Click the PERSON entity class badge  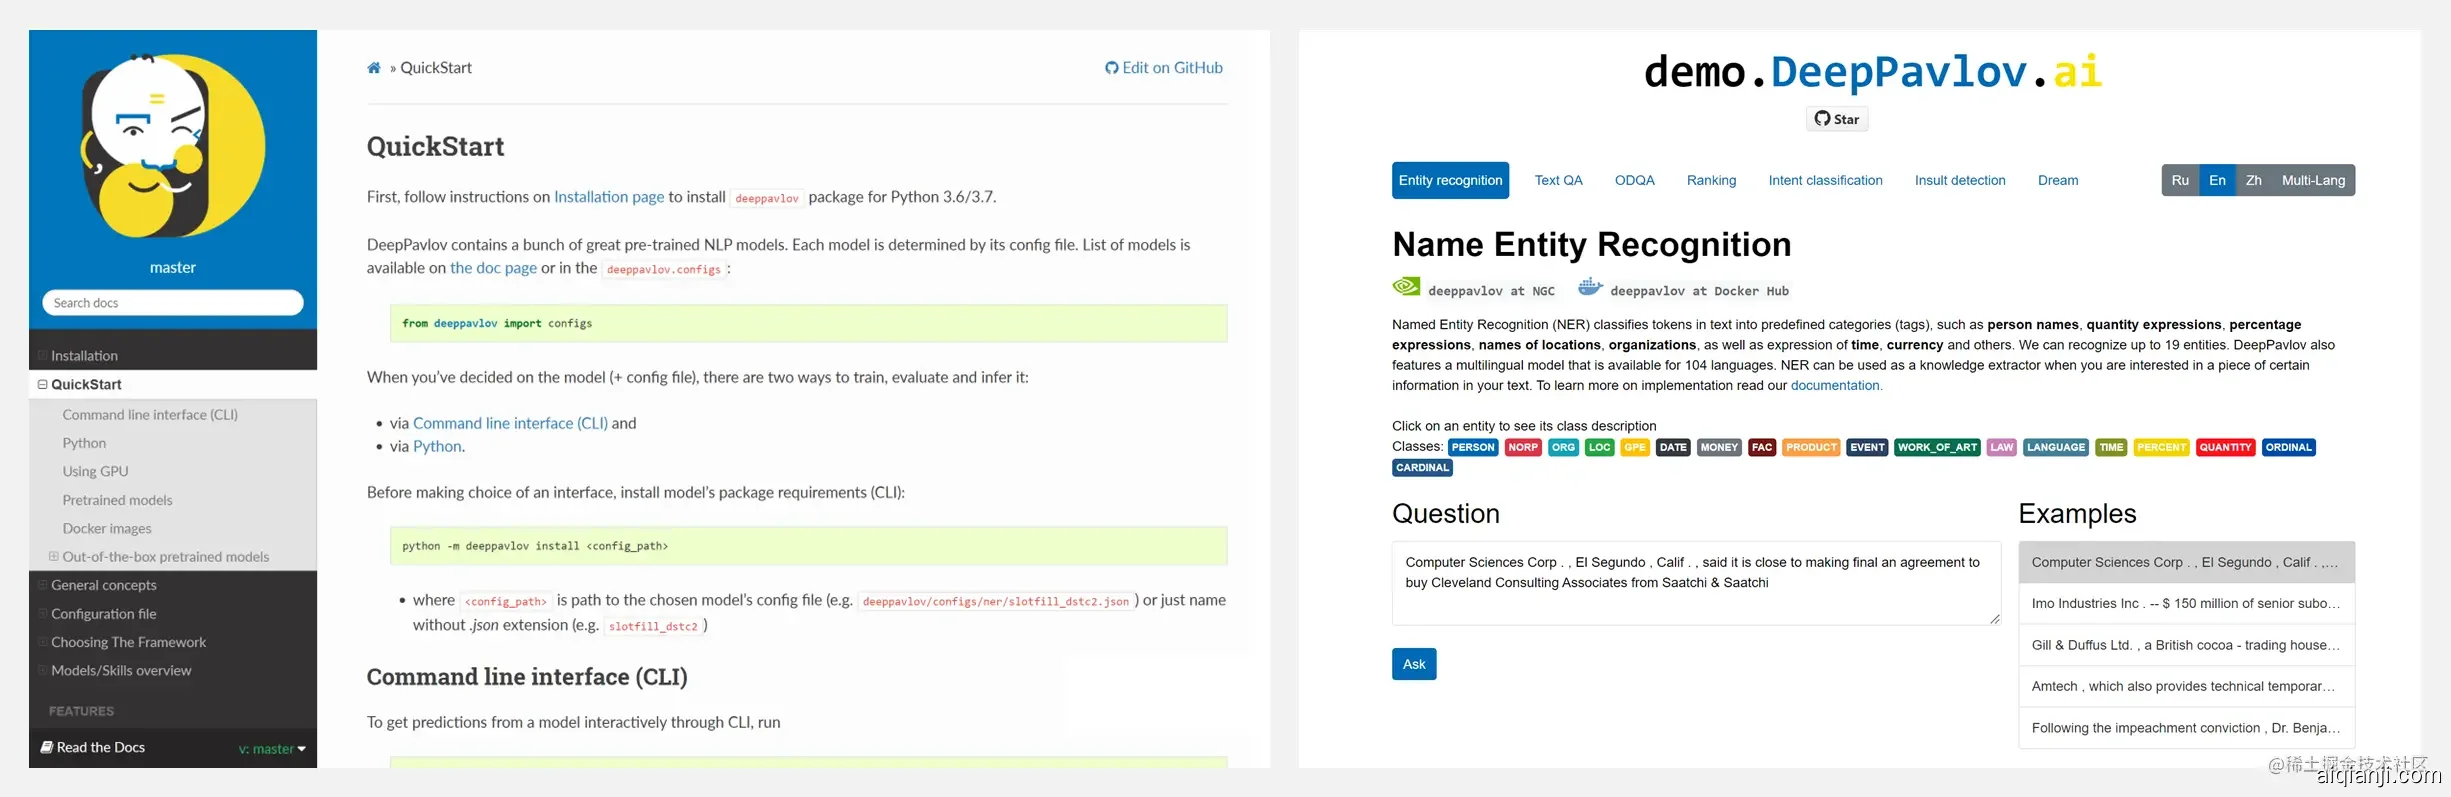point(1472,448)
